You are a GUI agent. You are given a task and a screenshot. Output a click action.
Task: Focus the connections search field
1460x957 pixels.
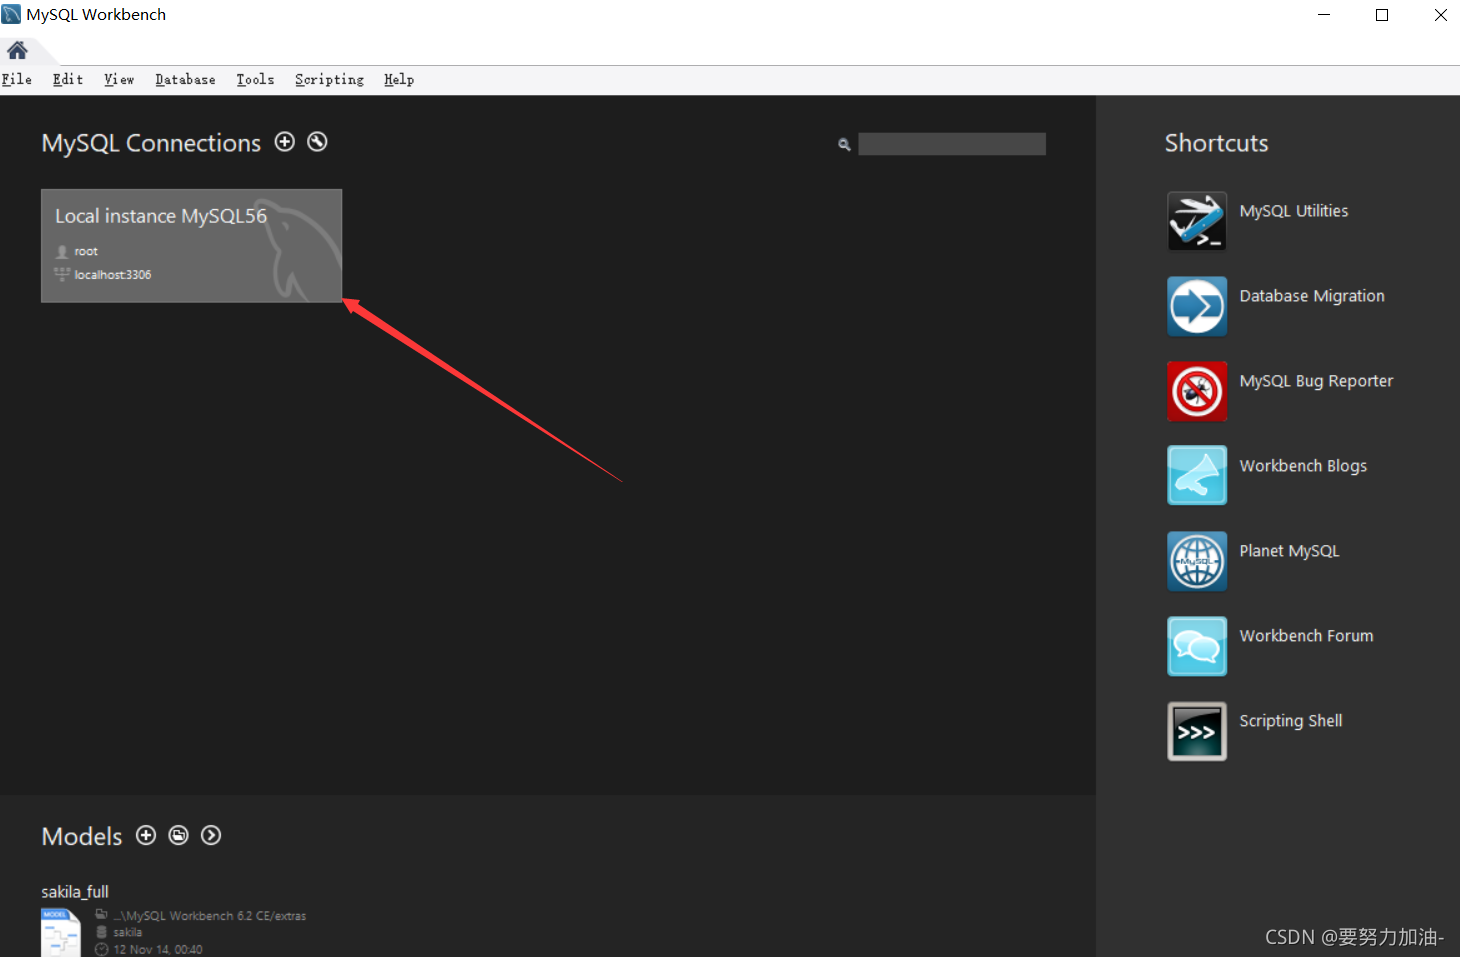click(x=952, y=144)
